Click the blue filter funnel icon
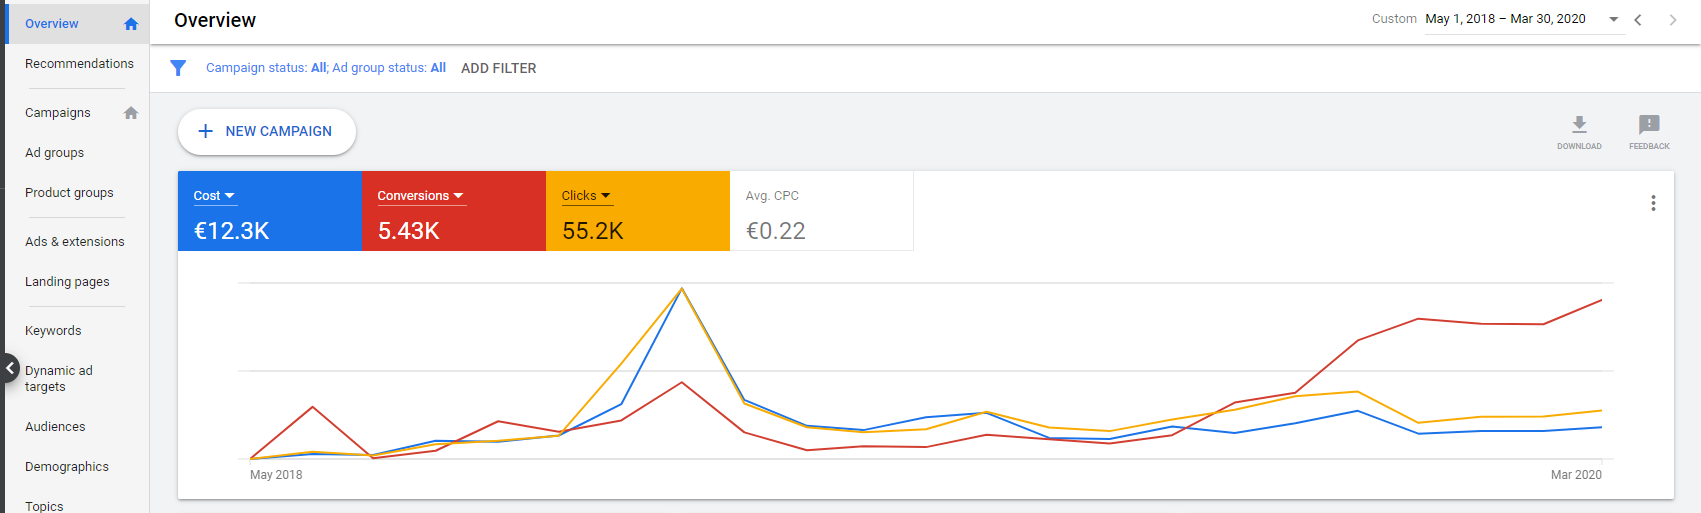 click(x=178, y=68)
